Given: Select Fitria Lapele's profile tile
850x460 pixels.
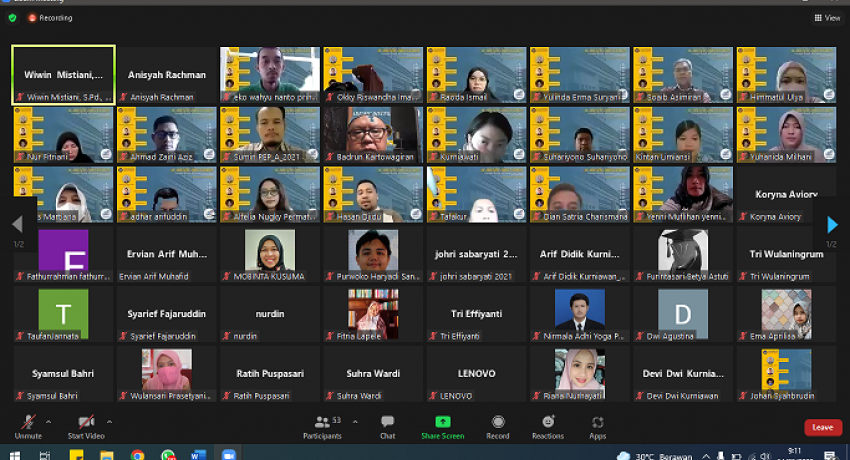Looking at the screenshot, I should tap(373, 314).
